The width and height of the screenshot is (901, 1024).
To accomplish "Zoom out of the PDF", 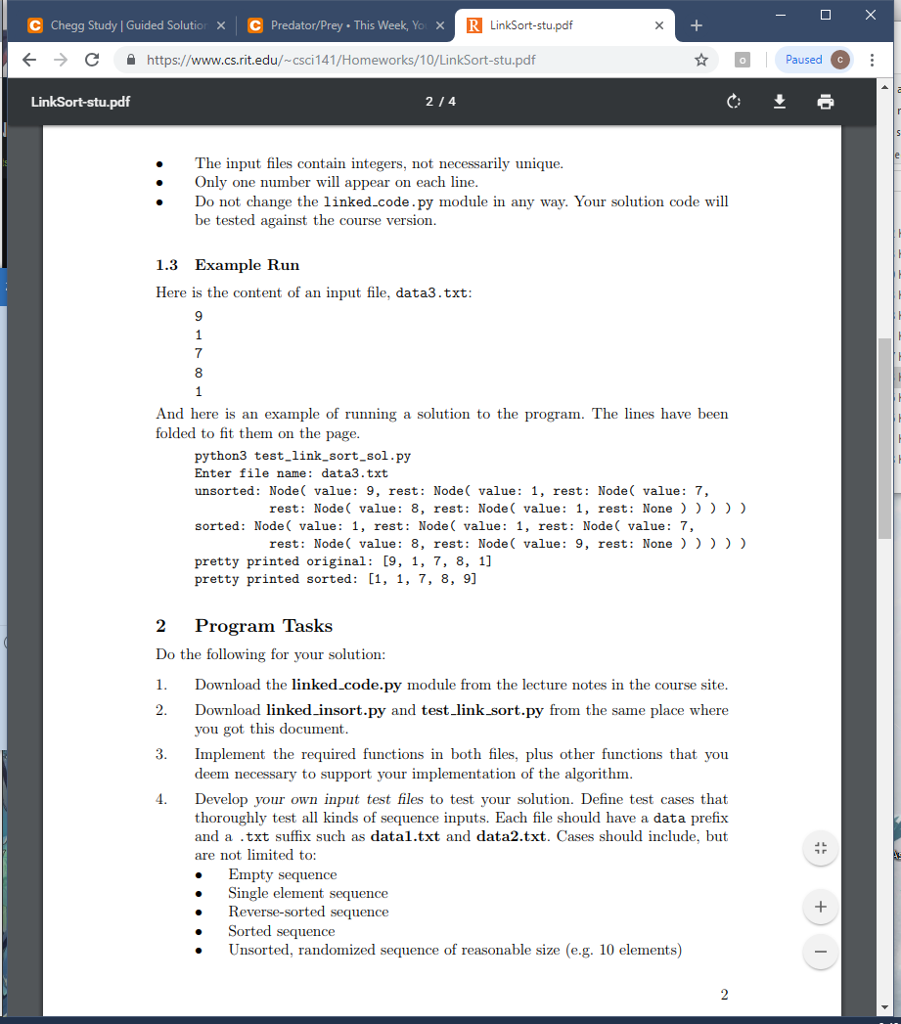I will [x=821, y=952].
